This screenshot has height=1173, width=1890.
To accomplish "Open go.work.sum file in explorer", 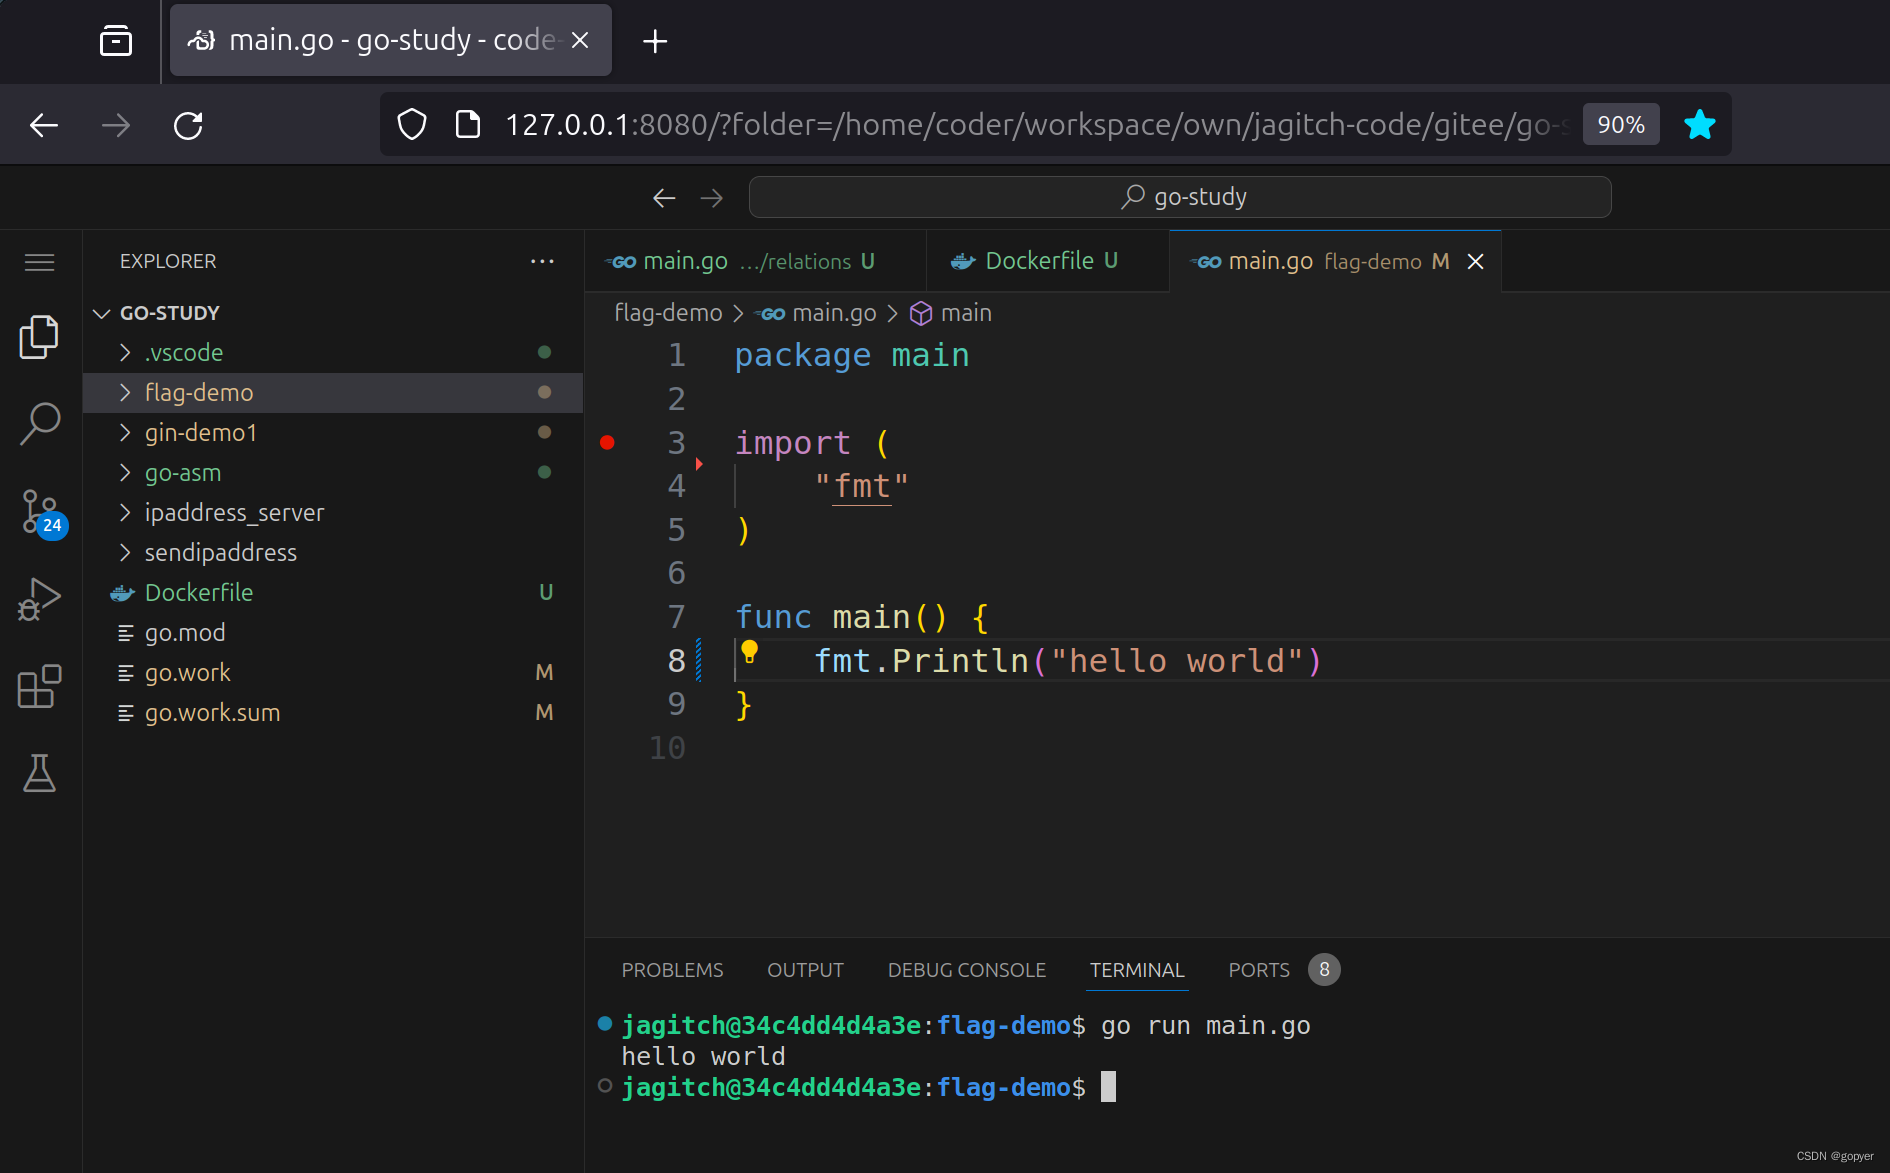I will pos(333,712).
